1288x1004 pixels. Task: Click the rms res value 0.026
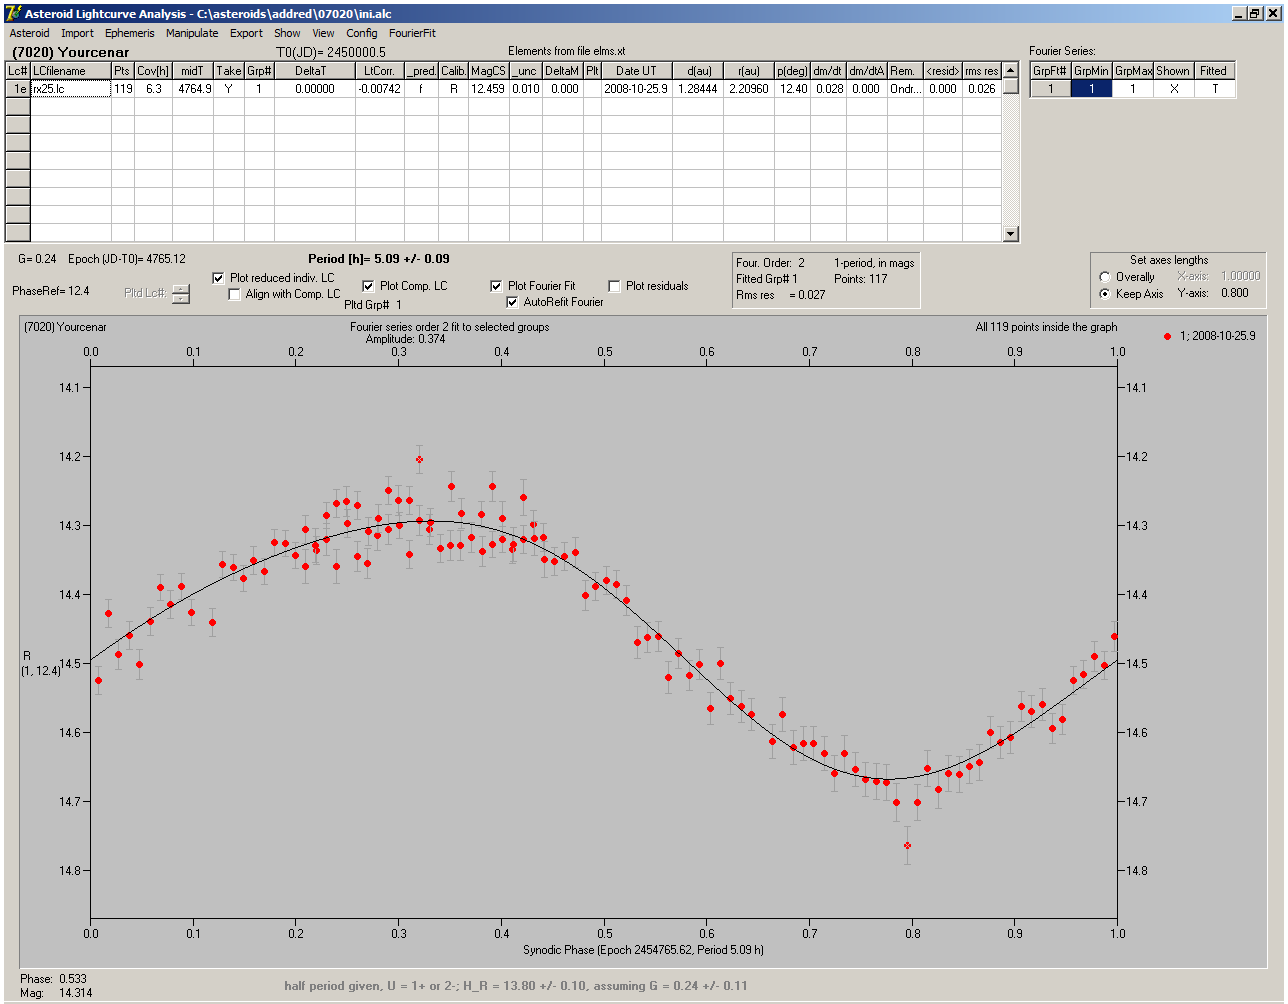[981, 89]
